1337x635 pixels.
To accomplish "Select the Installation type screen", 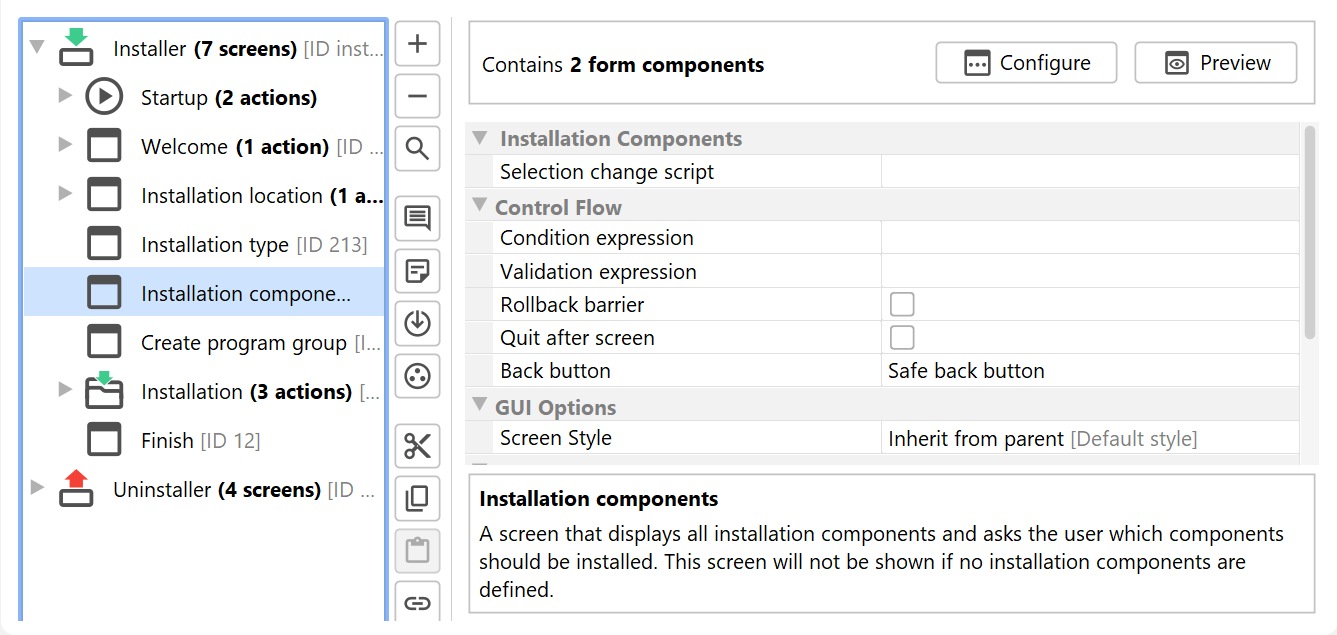I will click(x=214, y=245).
